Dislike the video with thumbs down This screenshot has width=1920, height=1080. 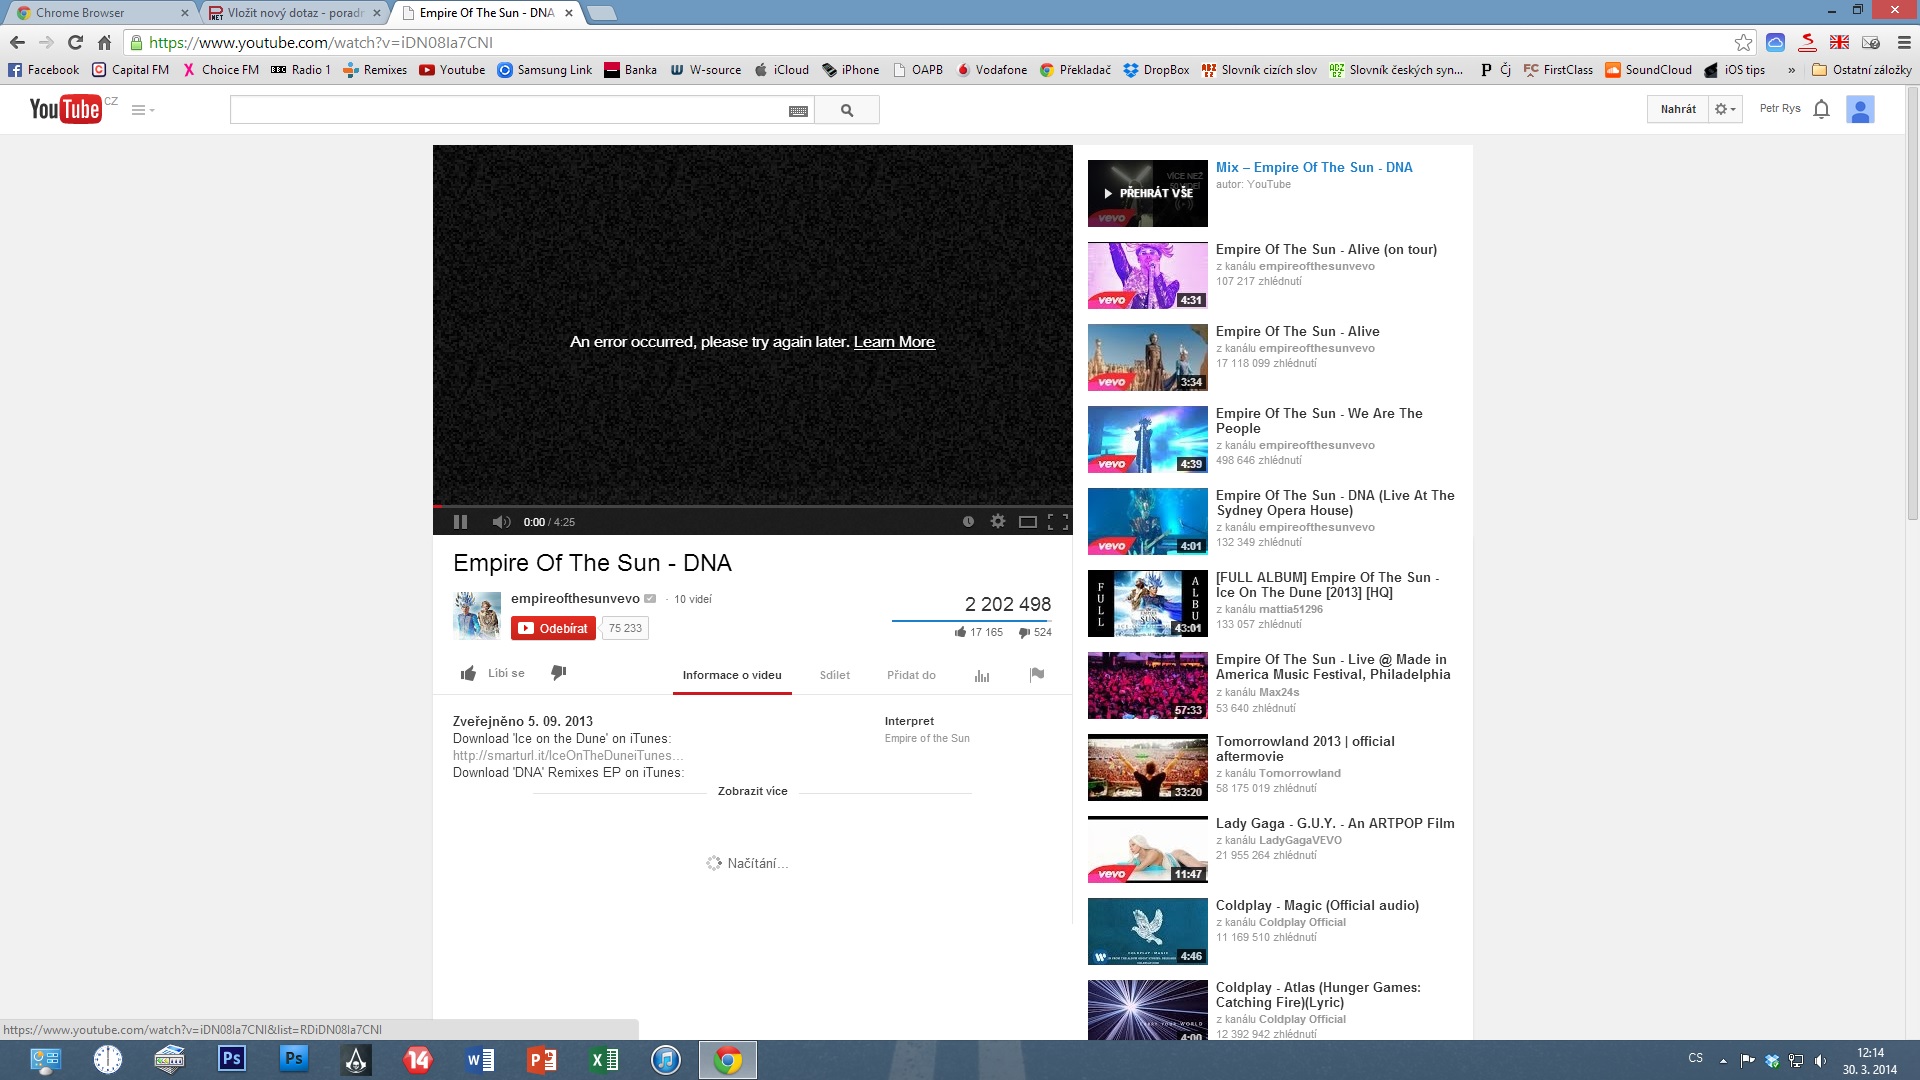point(559,673)
